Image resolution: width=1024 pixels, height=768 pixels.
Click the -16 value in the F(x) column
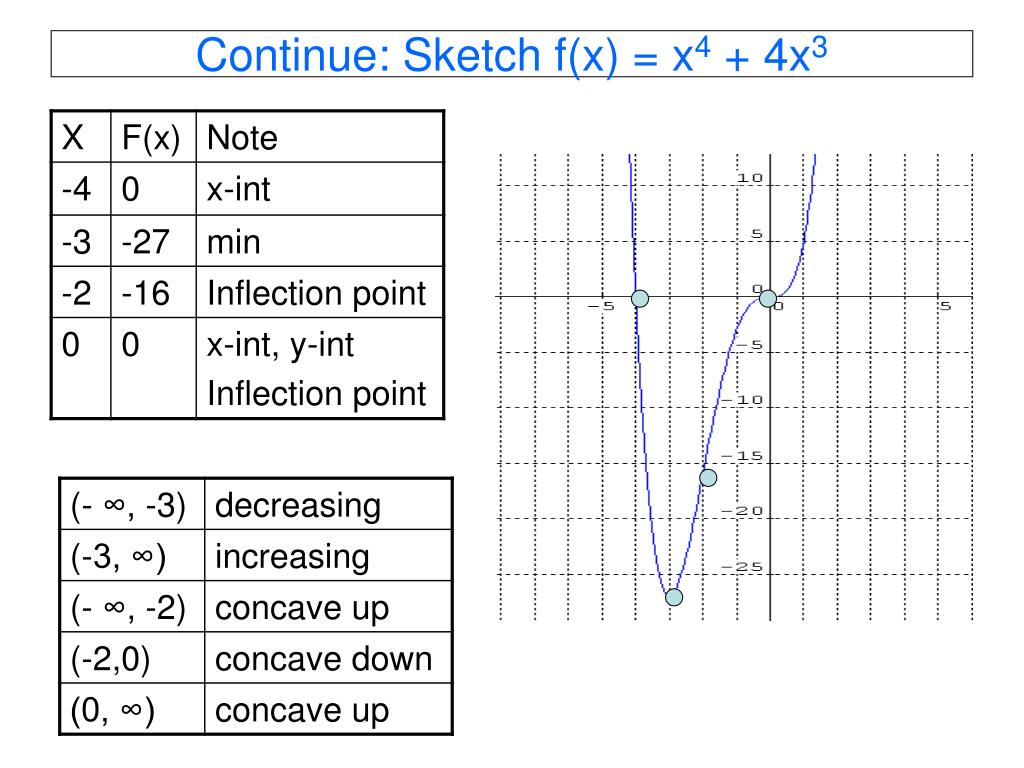[x=146, y=293]
